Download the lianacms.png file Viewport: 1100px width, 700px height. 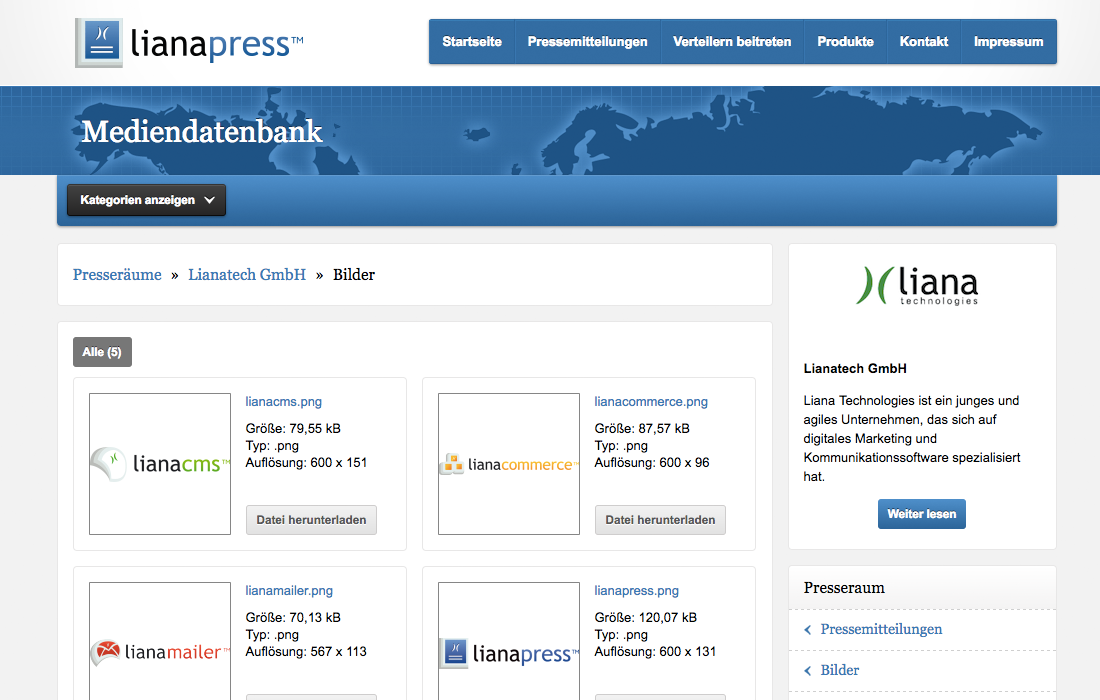(311, 520)
